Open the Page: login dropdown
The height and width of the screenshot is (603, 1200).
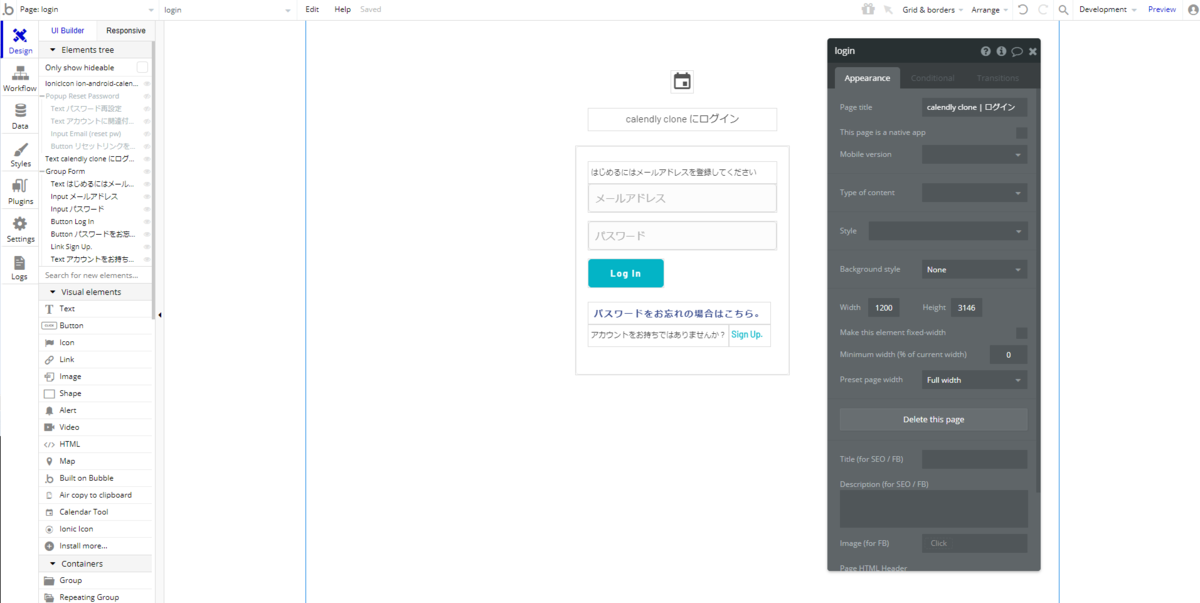click(87, 9)
